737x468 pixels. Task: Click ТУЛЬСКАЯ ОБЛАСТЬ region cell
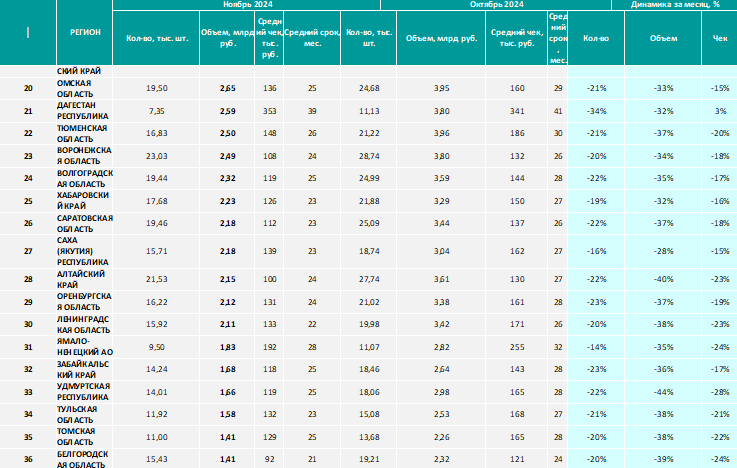coord(85,414)
